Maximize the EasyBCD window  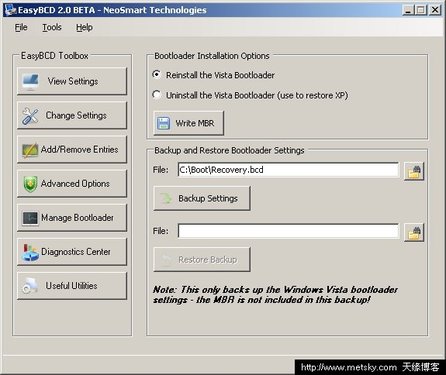[x=421, y=10]
